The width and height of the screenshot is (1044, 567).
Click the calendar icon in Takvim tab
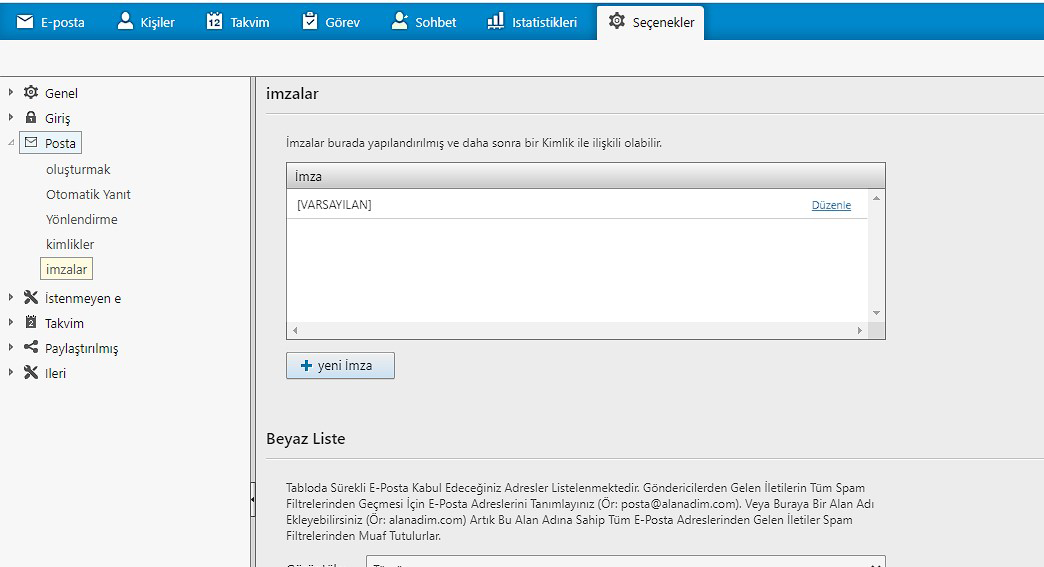(x=214, y=22)
